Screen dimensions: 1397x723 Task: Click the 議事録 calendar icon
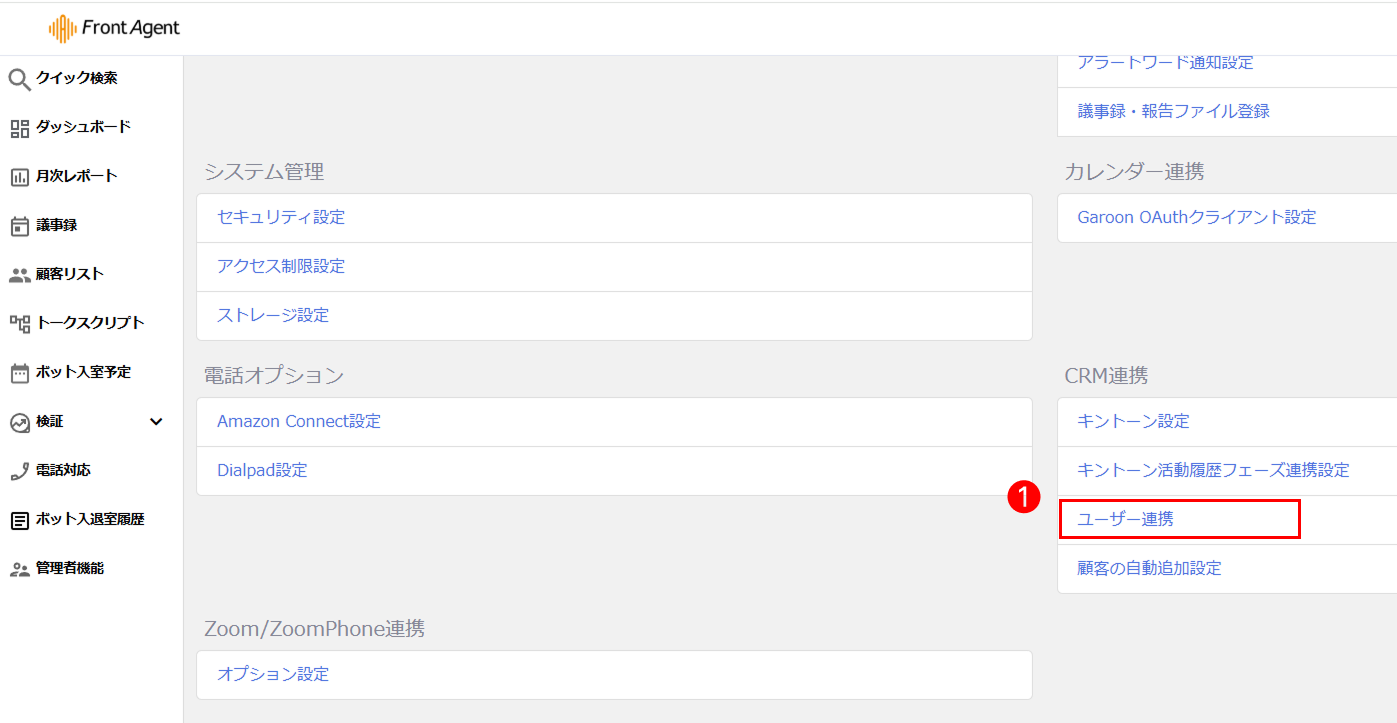coord(20,226)
